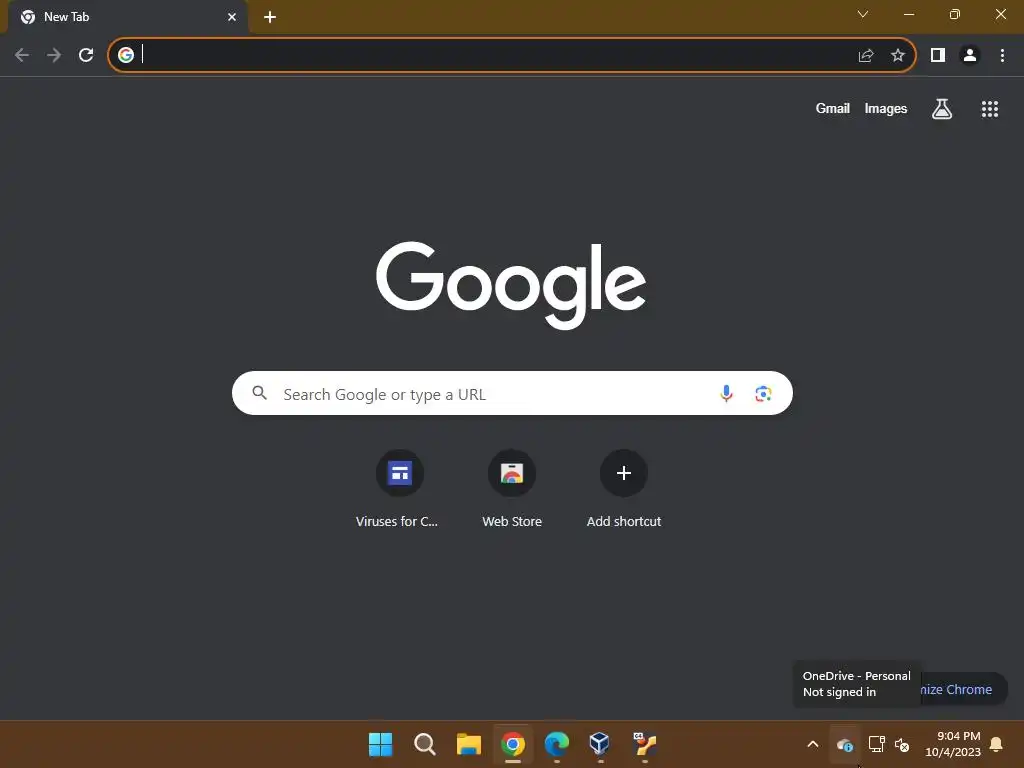
Task: Close the New Tab tab
Action: (232, 17)
